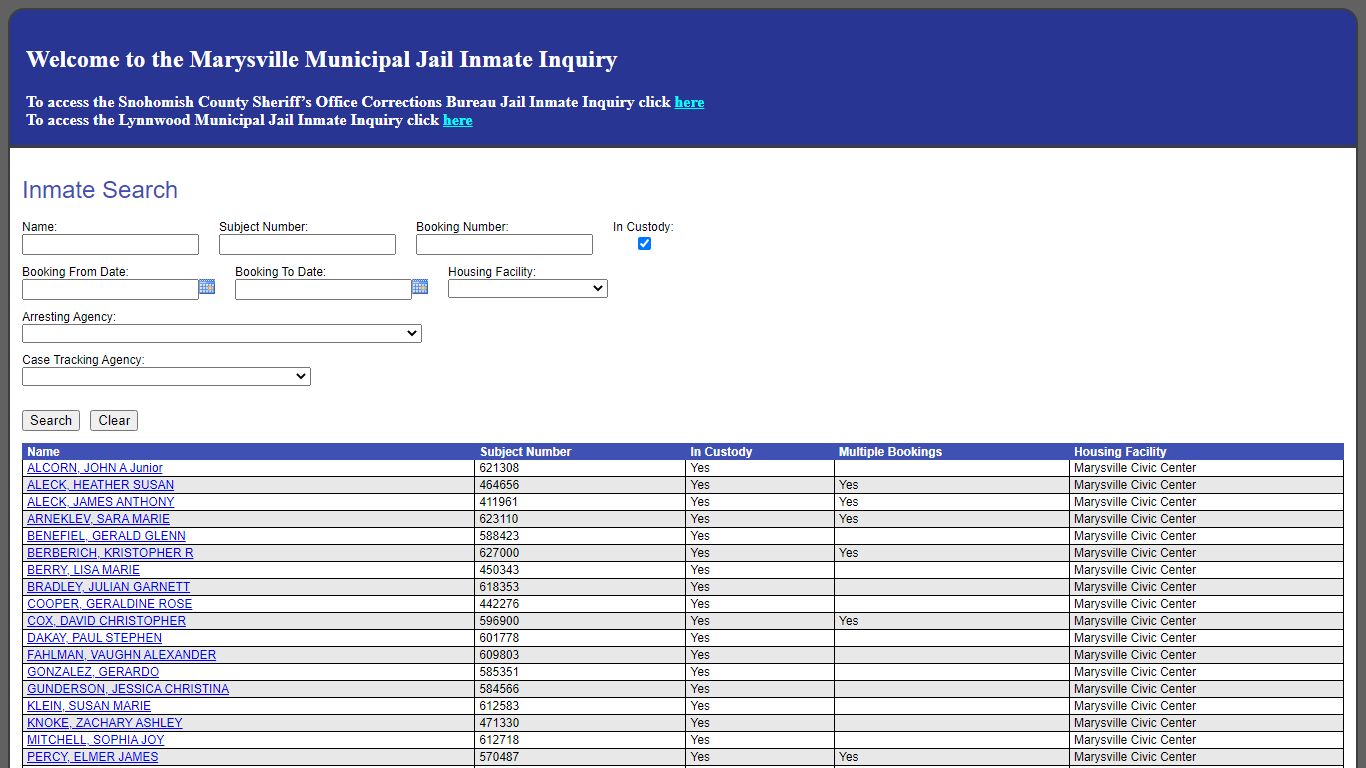This screenshot has height=768, width=1366.
Task: Open inmate BRADLEY, JULIAN GARNETT
Action: click(108, 587)
